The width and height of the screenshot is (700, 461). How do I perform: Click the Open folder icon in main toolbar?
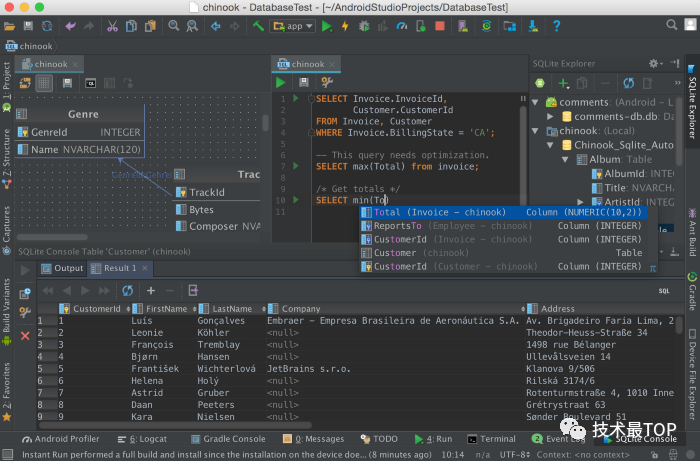(9, 26)
